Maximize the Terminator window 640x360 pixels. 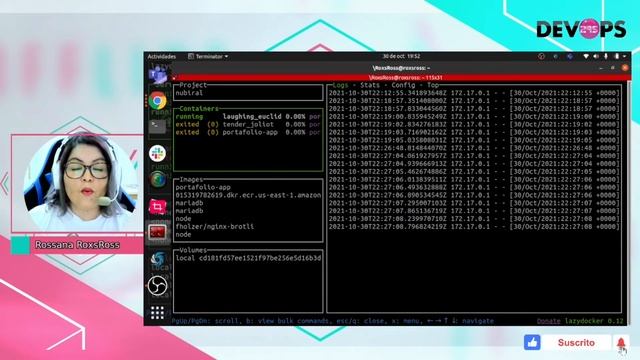pyautogui.click(x=613, y=68)
